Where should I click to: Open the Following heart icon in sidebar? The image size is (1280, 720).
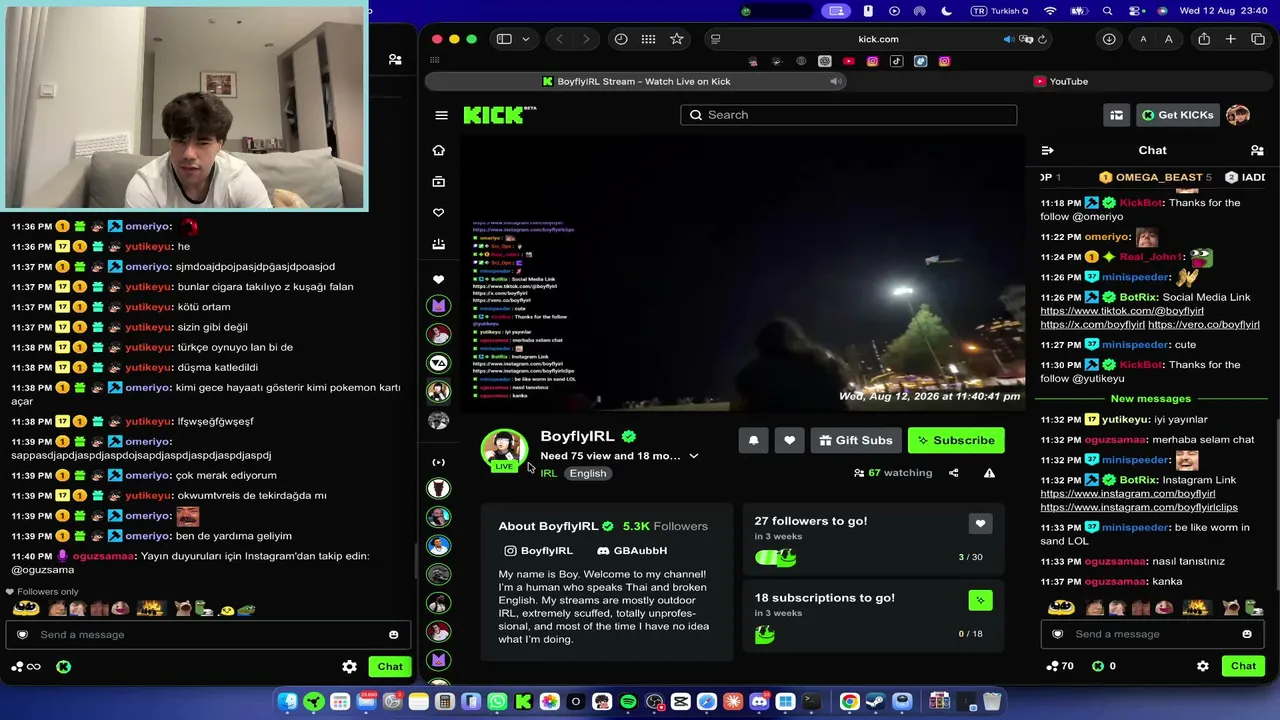[x=438, y=213]
